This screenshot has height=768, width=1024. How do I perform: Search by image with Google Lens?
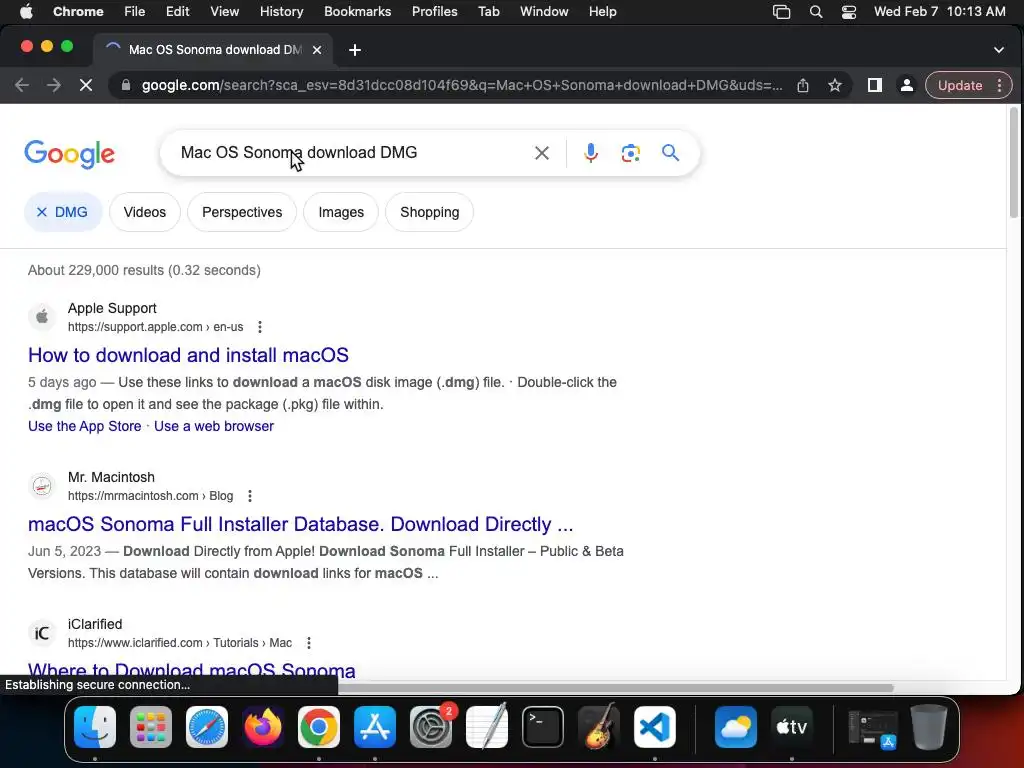630,153
